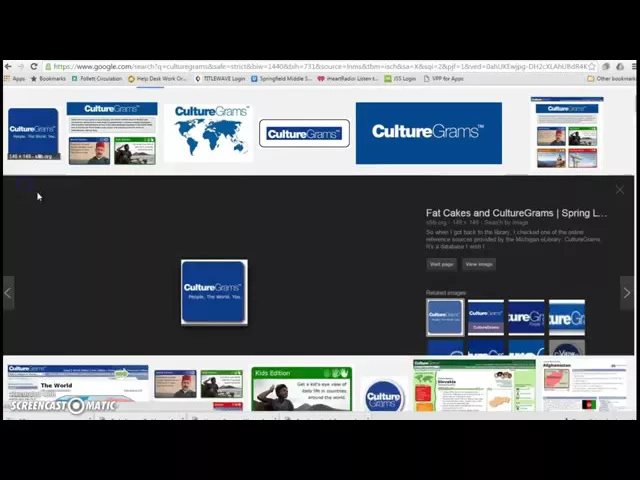Open the Help Desk Work Or... bookmark
This screenshot has height=480, width=640.
click(x=158, y=78)
